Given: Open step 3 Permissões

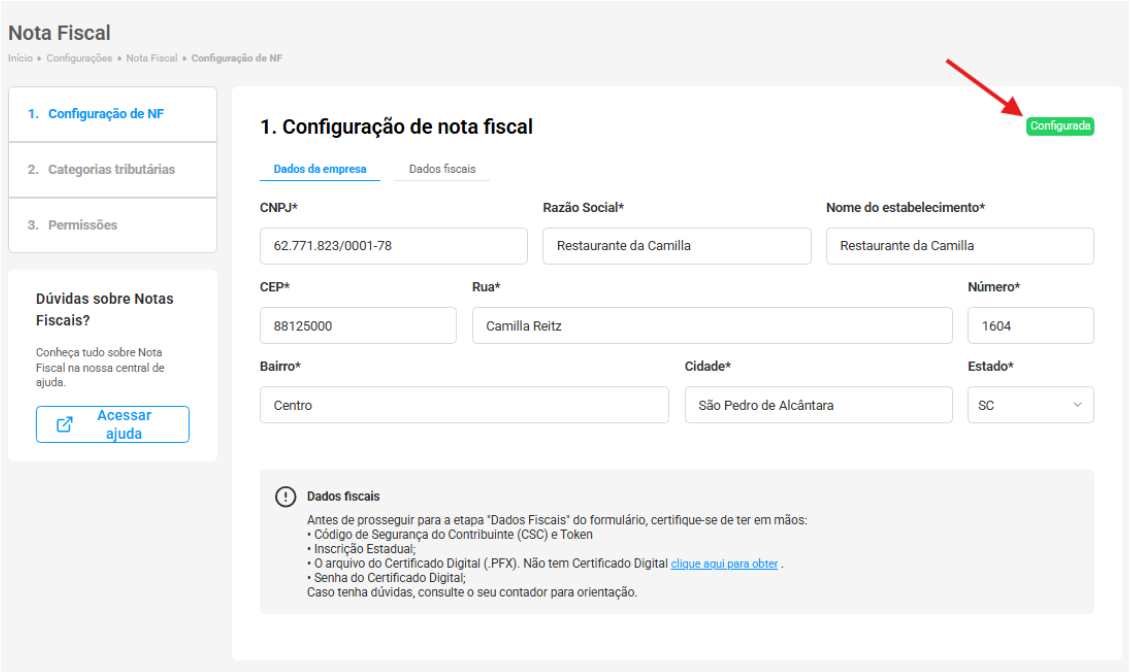Looking at the screenshot, I should pyautogui.click(x=112, y=225).
